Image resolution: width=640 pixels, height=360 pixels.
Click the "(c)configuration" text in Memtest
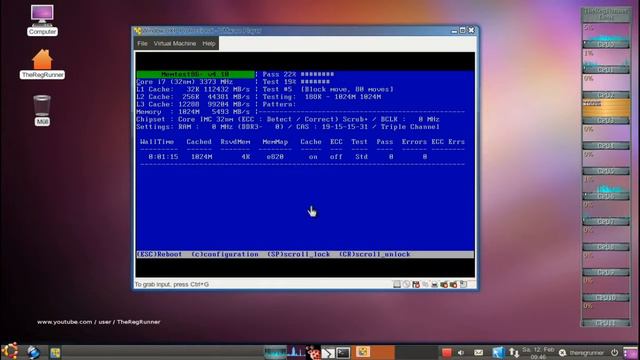click(x=224, y=254)
